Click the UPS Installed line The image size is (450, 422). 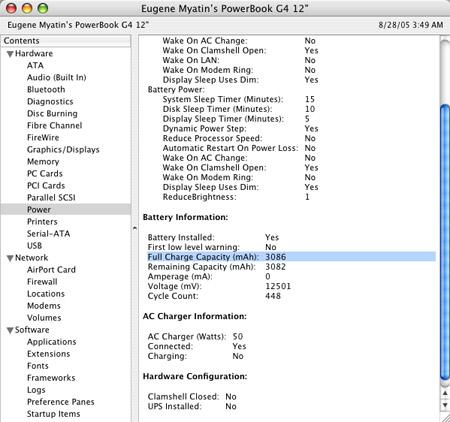pyautogui.click(x=192, y=406)
